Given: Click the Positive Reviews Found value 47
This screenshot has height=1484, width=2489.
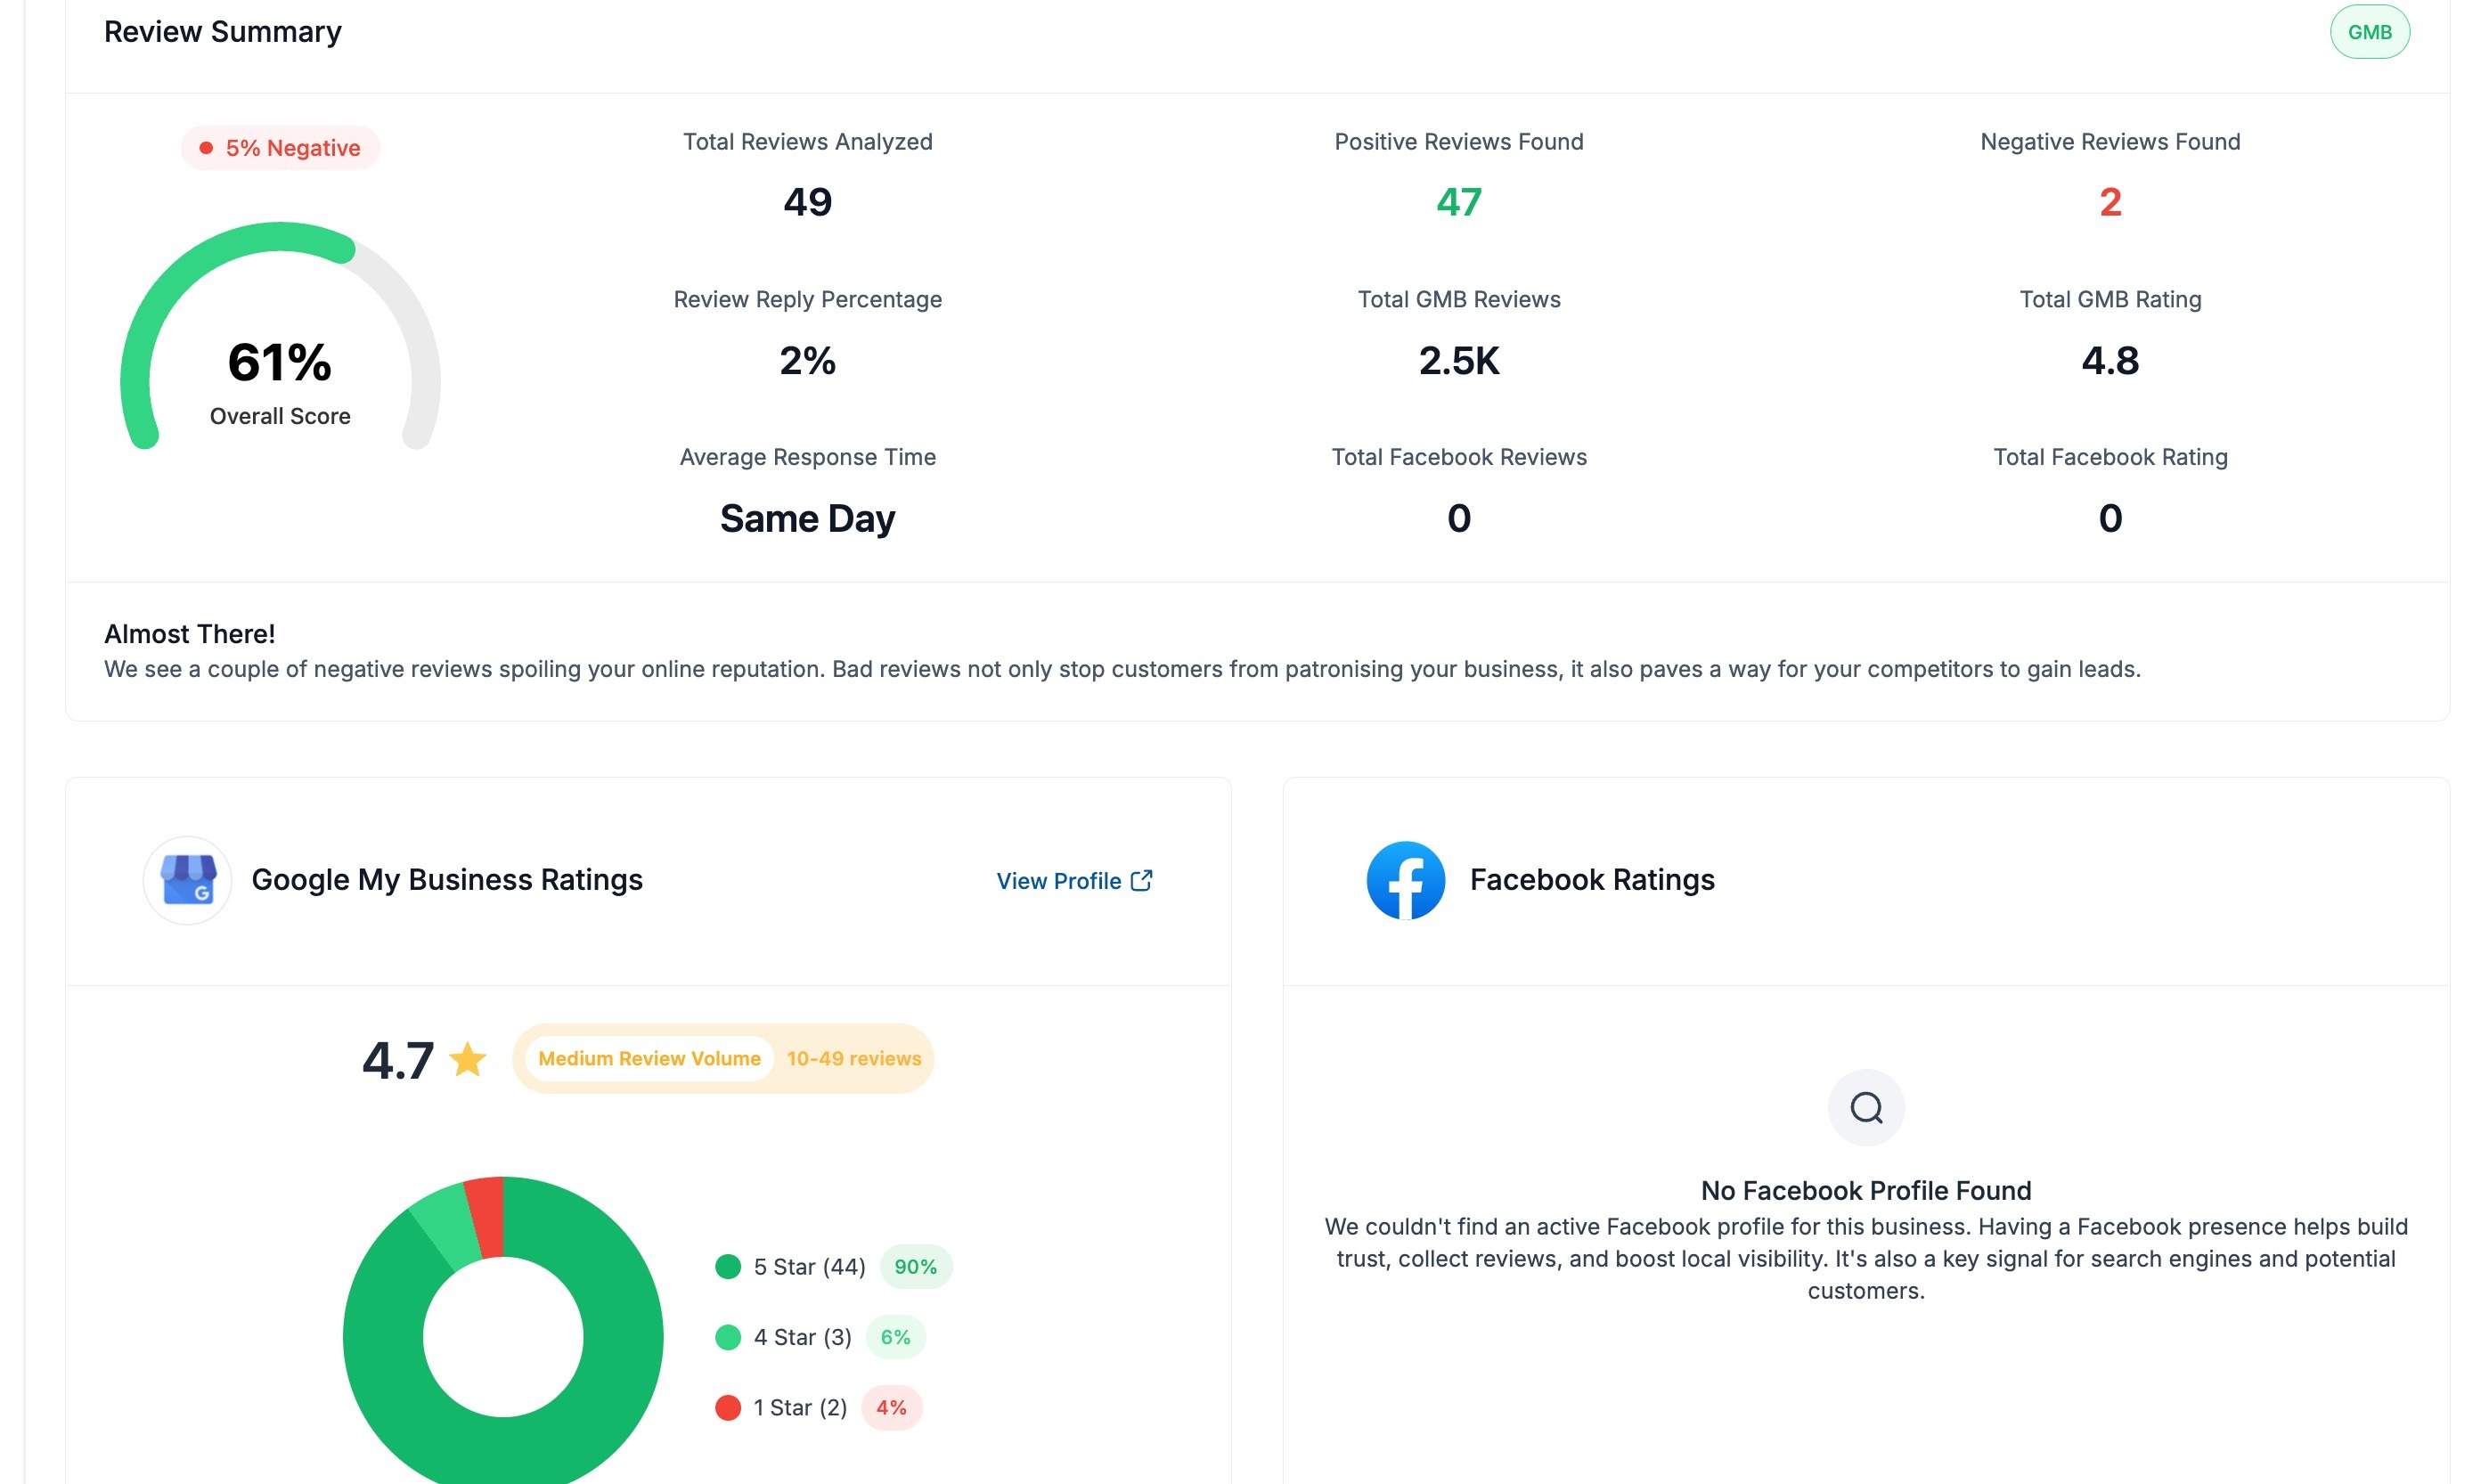Looking at the screenshot, I should pos(1458,203).
